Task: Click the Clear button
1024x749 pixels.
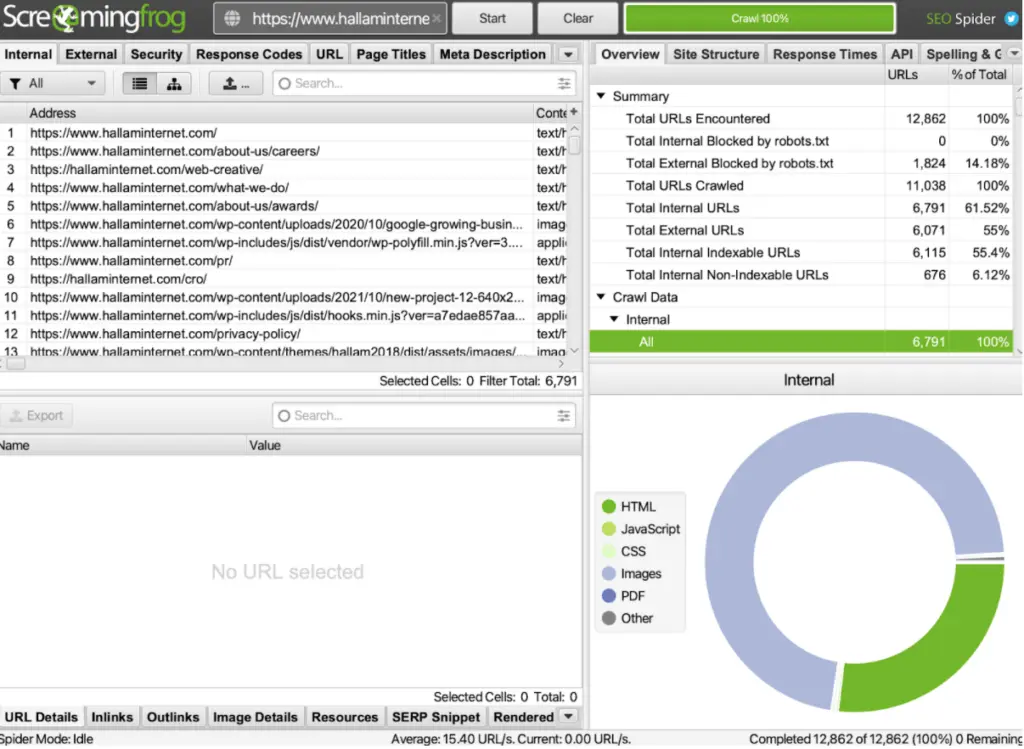Action: click(x=578, y=18)
